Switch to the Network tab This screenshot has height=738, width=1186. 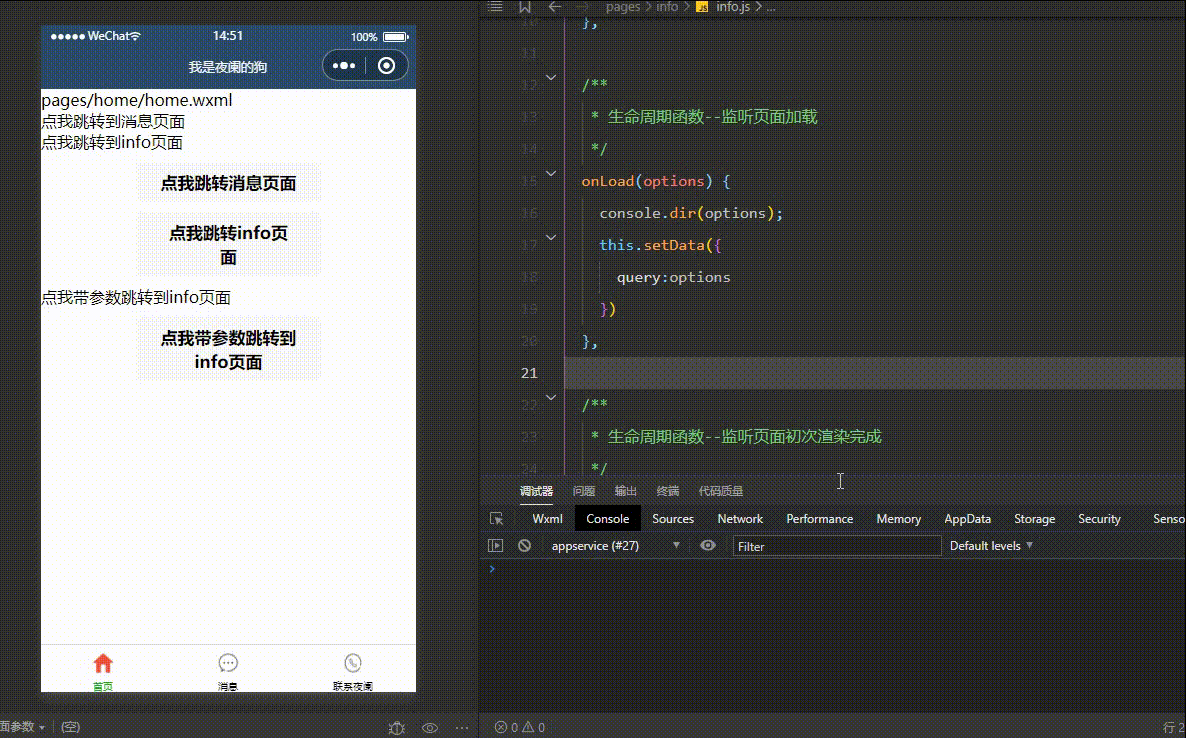[740, 519]
